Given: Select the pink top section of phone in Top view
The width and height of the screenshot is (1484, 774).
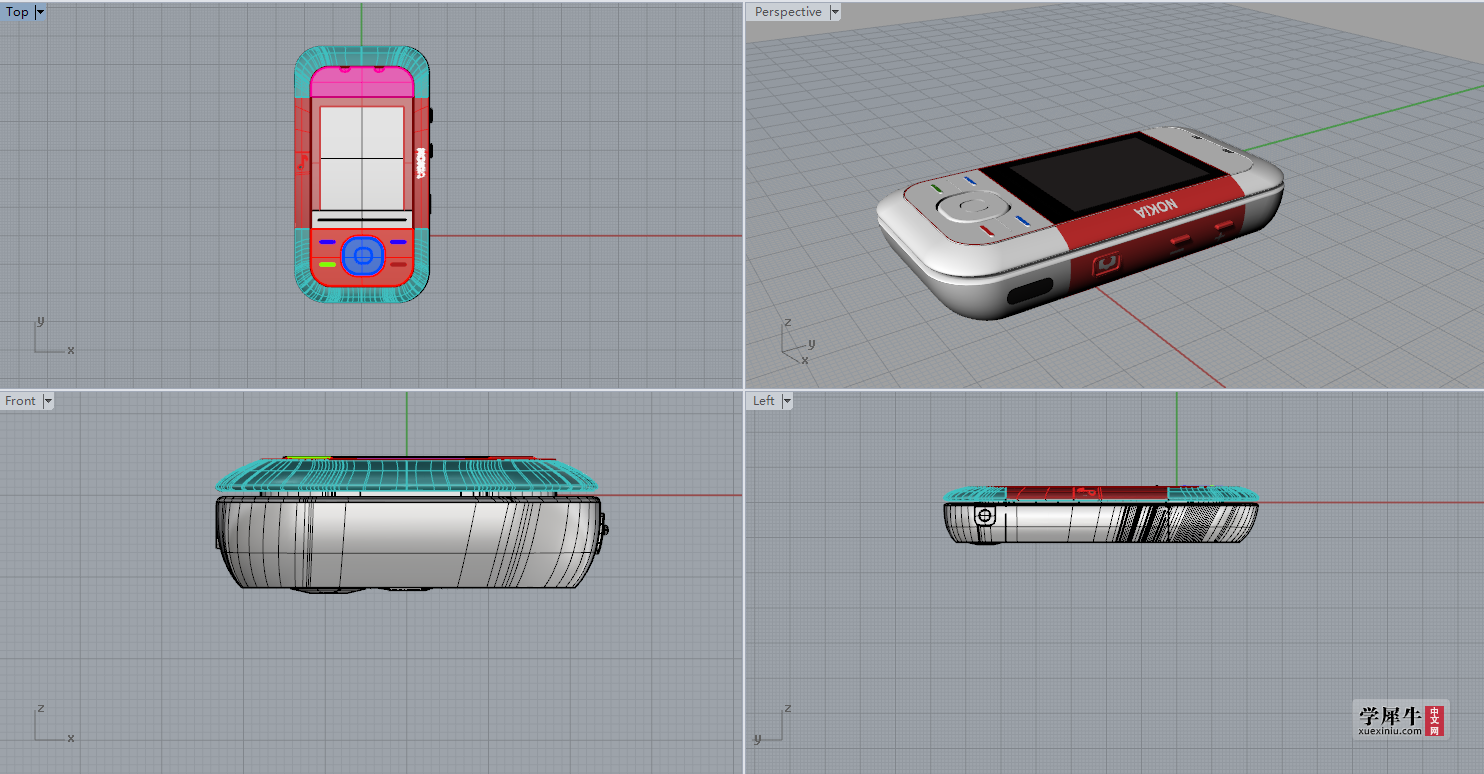Looking at the screenshot, I should coord(362,81).
